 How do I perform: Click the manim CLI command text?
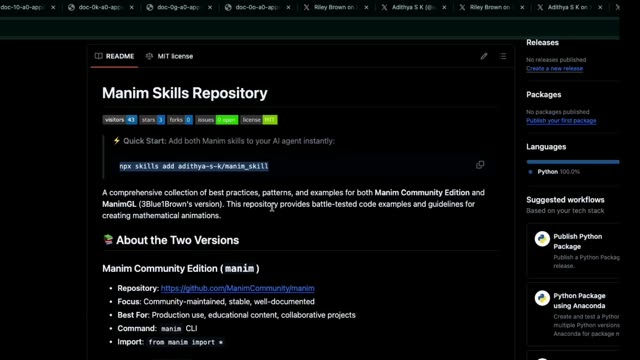179,329
